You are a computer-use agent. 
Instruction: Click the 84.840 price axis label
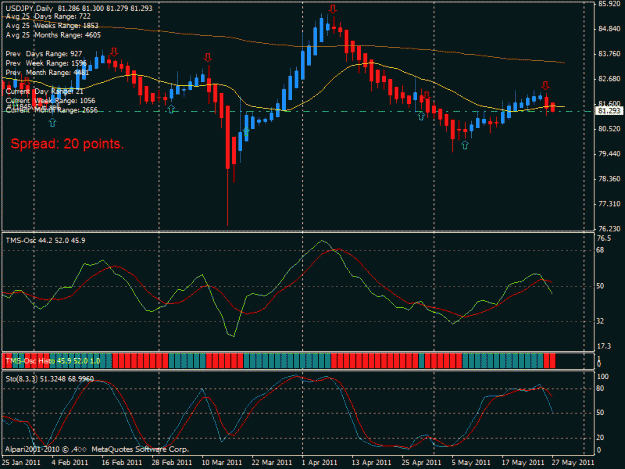coord(609,29)
